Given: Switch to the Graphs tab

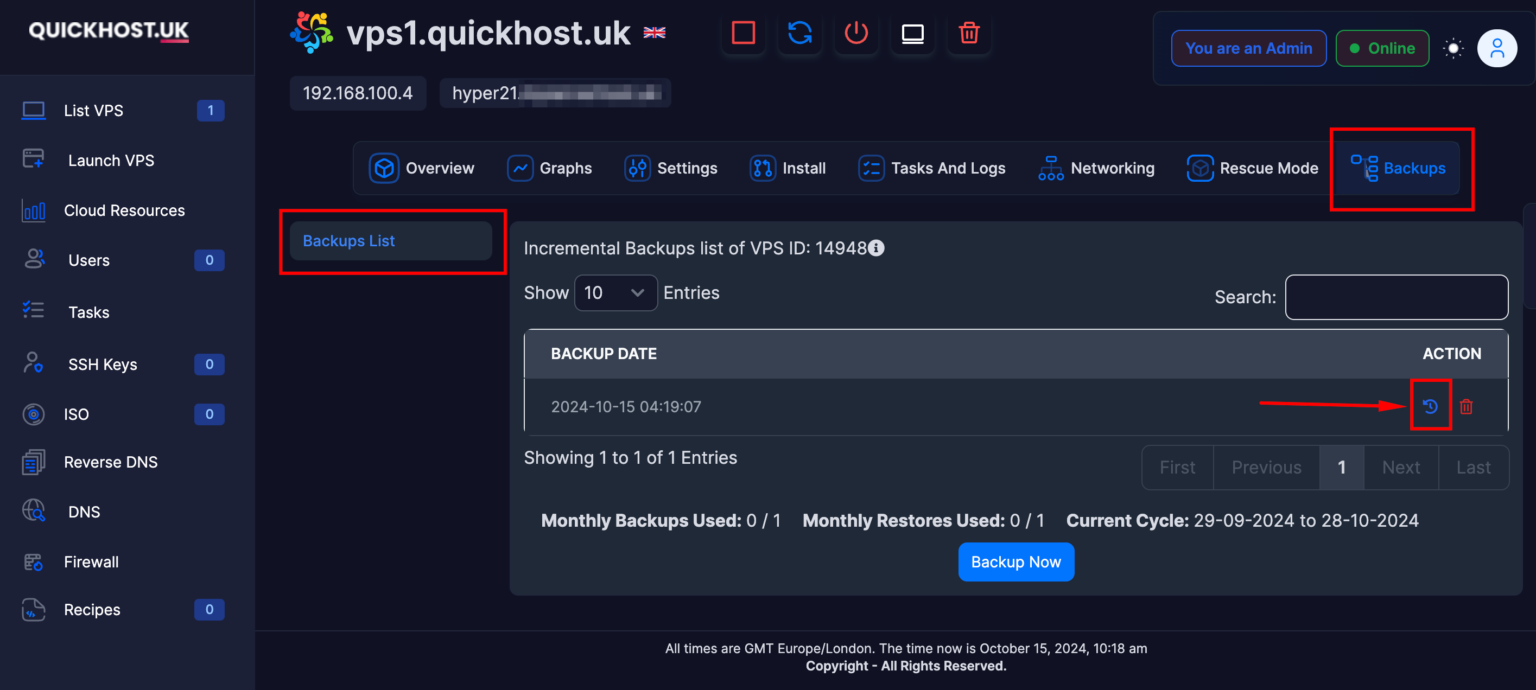Looking at the screenshot, I should pyautogui.click(x=550, y=168).
